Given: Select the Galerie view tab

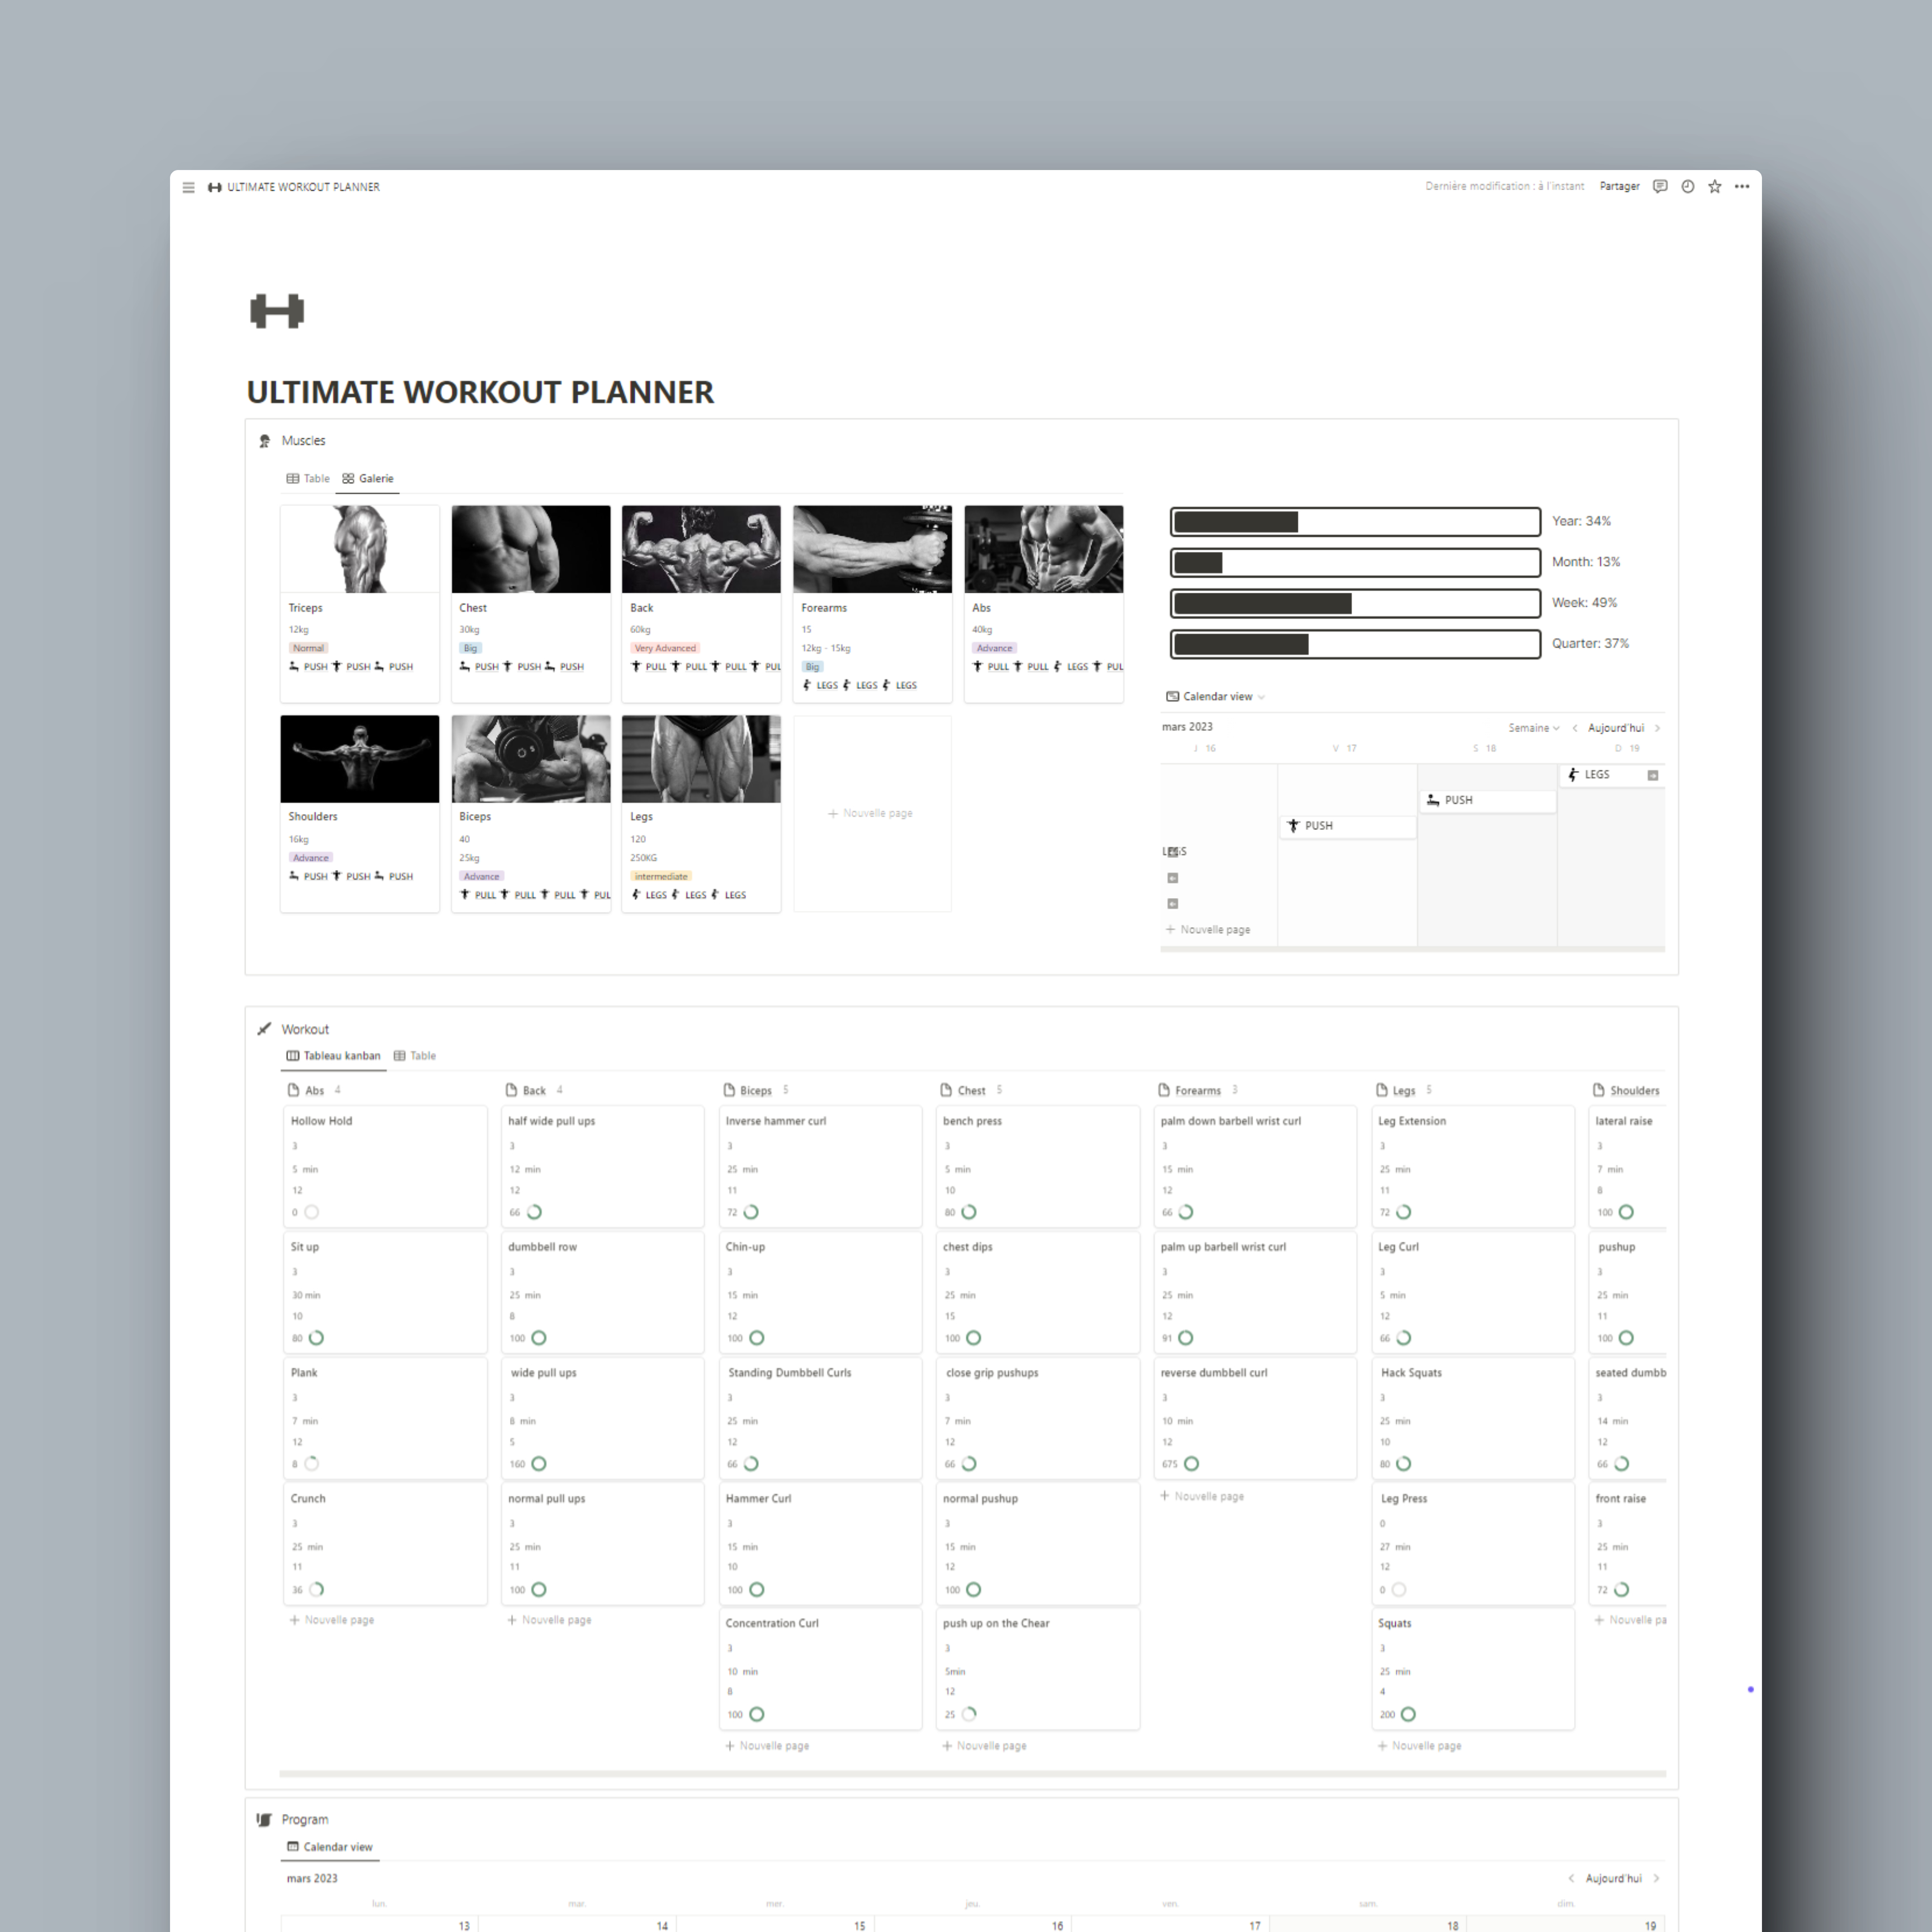Looking at the screenshot, I should click(x=368, y=478).
